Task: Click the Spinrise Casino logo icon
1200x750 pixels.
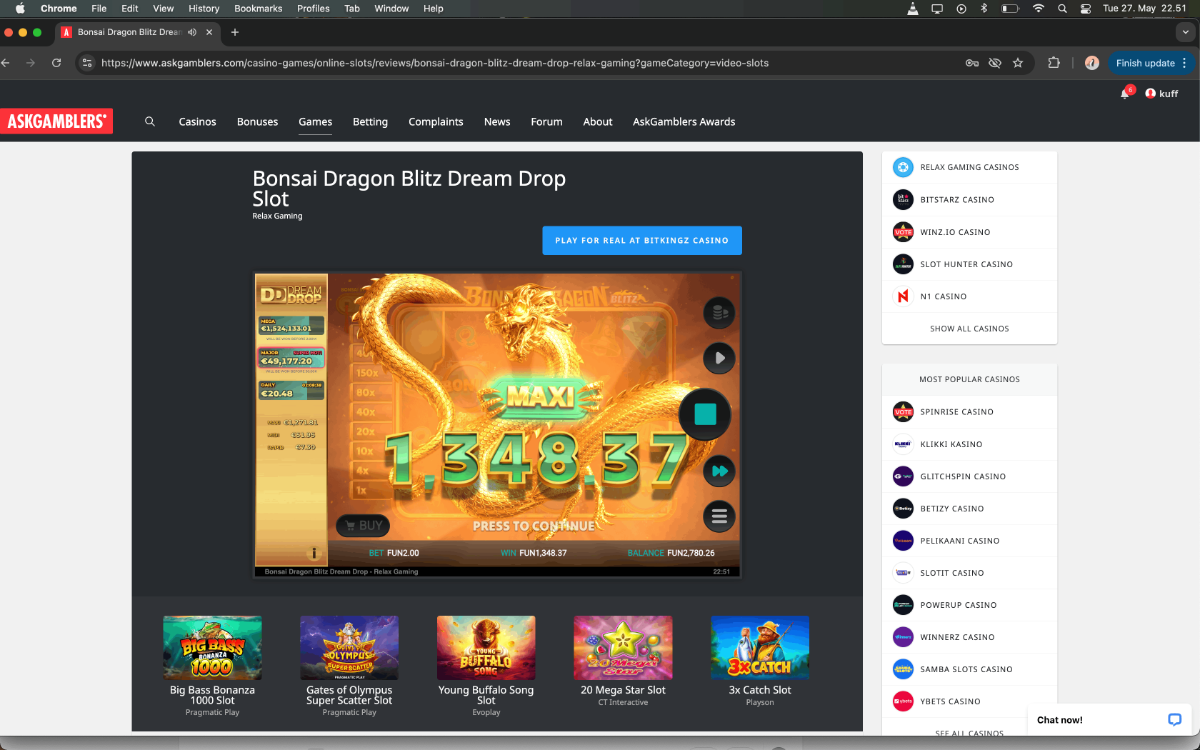Action: click(903, 412)
